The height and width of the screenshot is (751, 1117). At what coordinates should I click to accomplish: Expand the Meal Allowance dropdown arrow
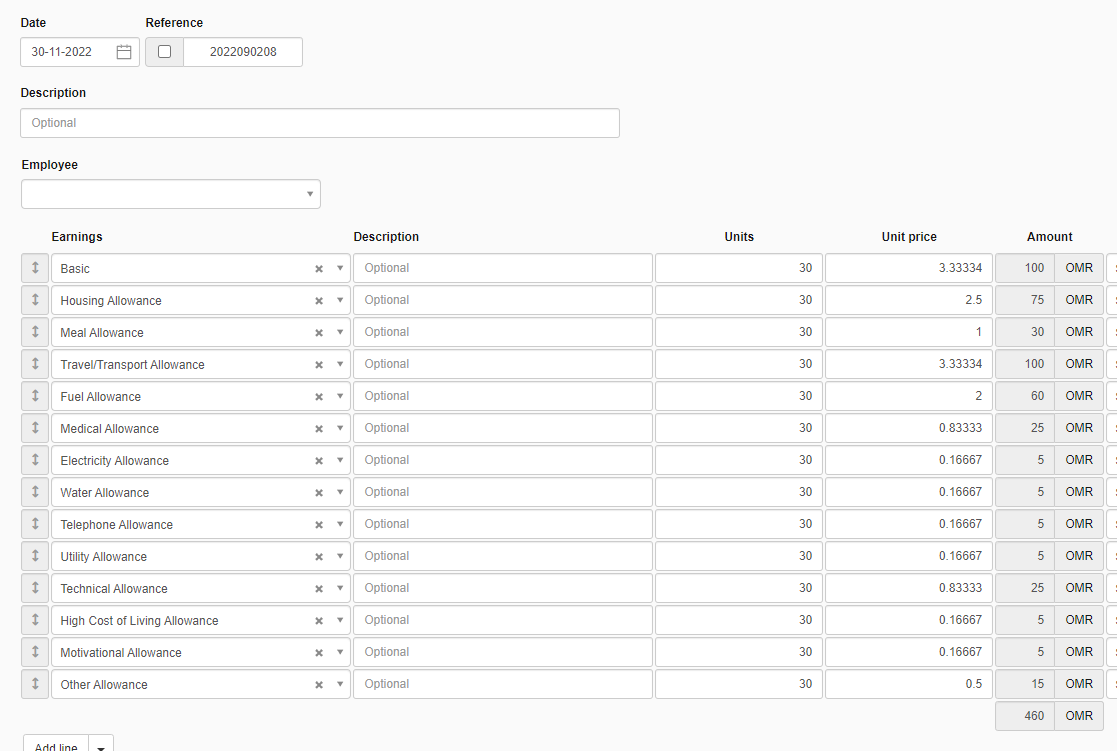coord(340,333)
